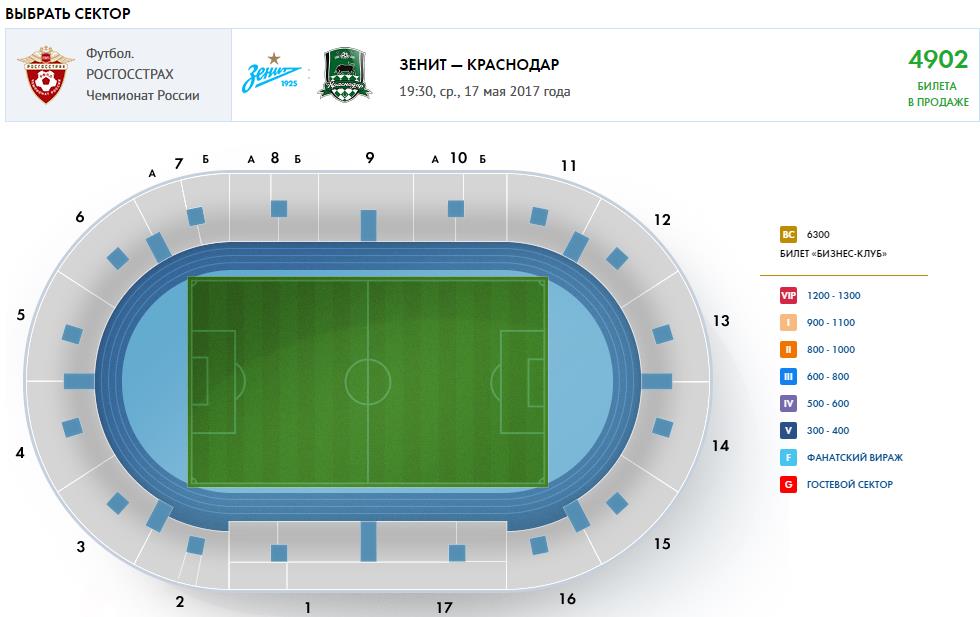Click the orange category II swatch
The width and height of the screenshot is (980, 617).
click(788, 349)
